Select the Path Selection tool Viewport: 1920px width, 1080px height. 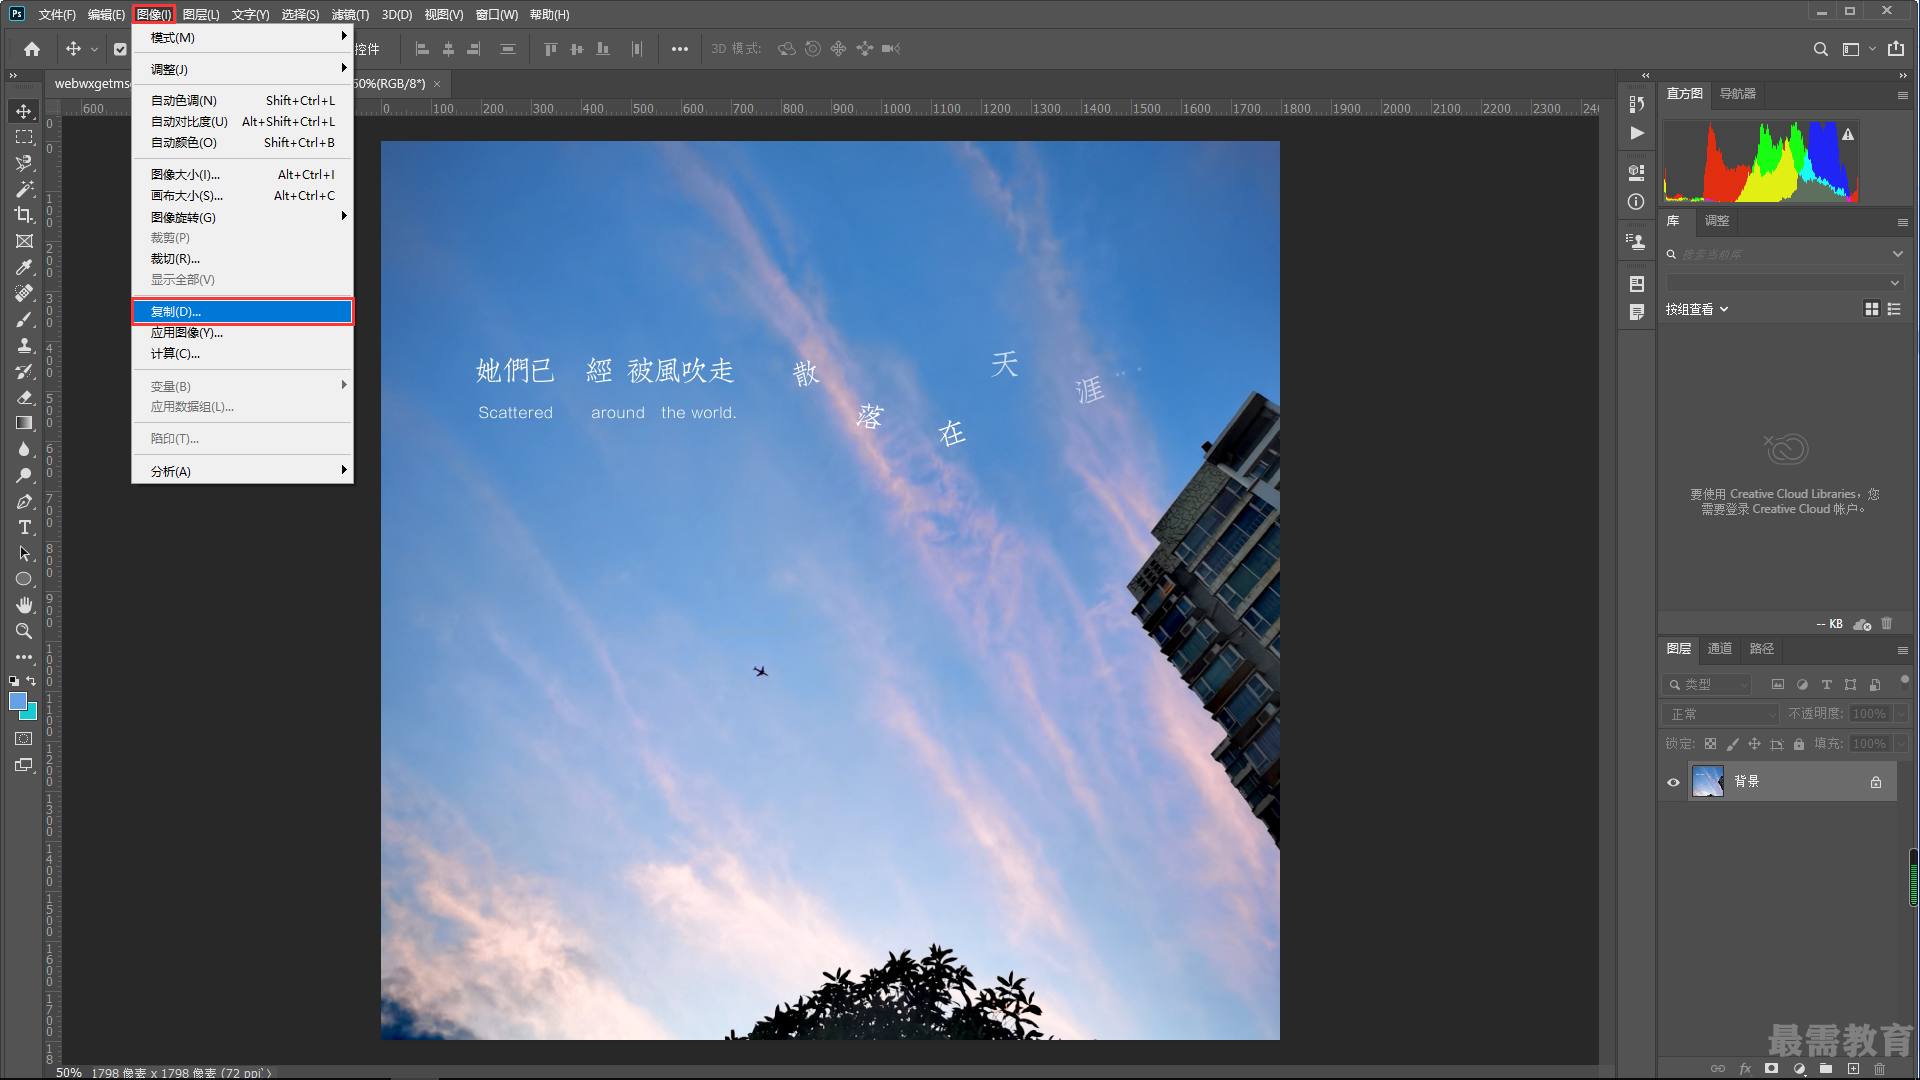[x=24, y=553]
